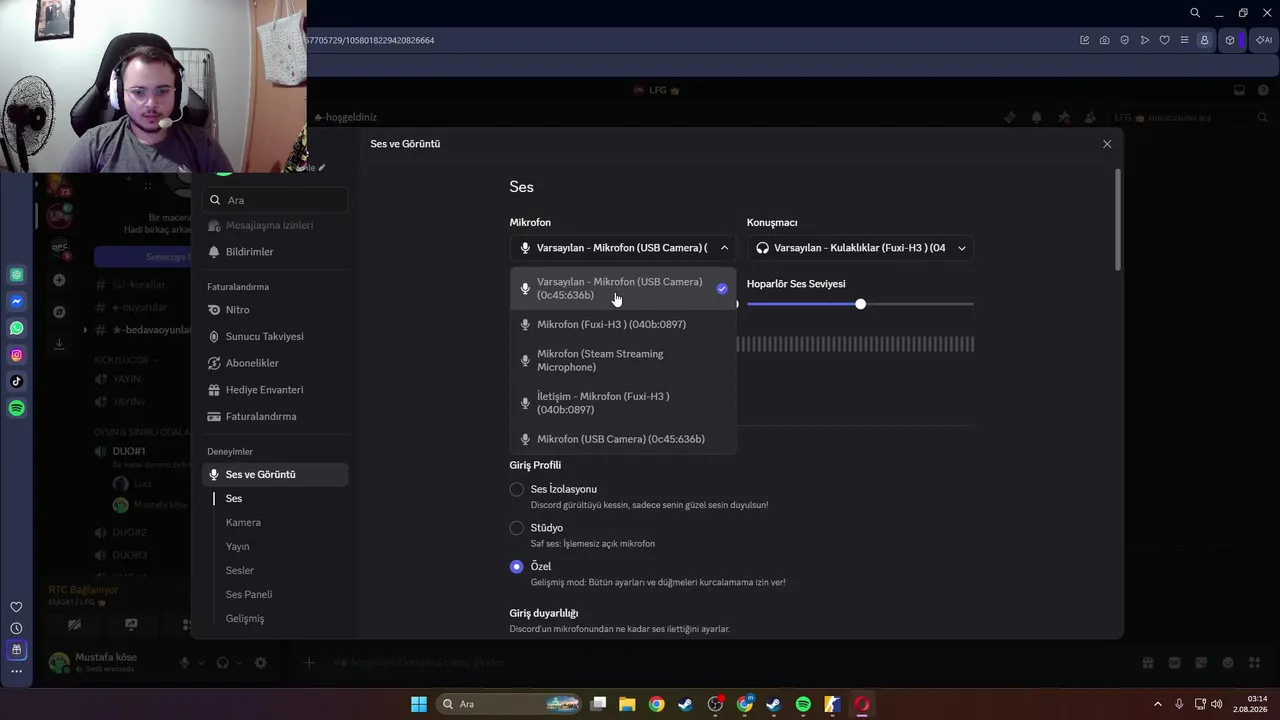Image resolution: width=1280 pixels, height=720 pixels.
Task: Select the Stüdyo input profile
Action: click(x=517, y=528)
